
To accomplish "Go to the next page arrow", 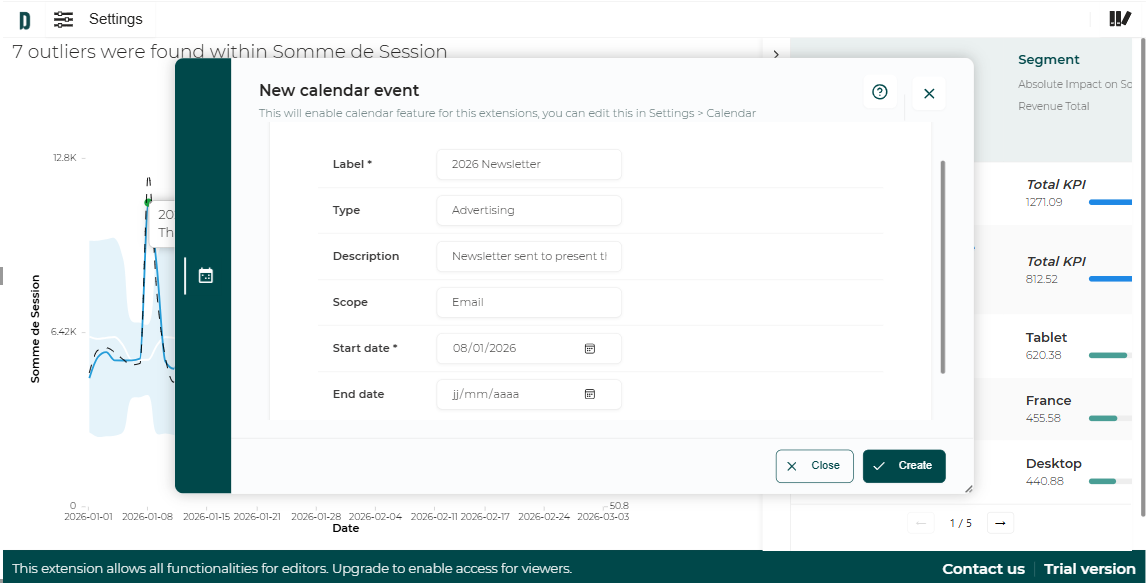I will tap(1000, 523).
